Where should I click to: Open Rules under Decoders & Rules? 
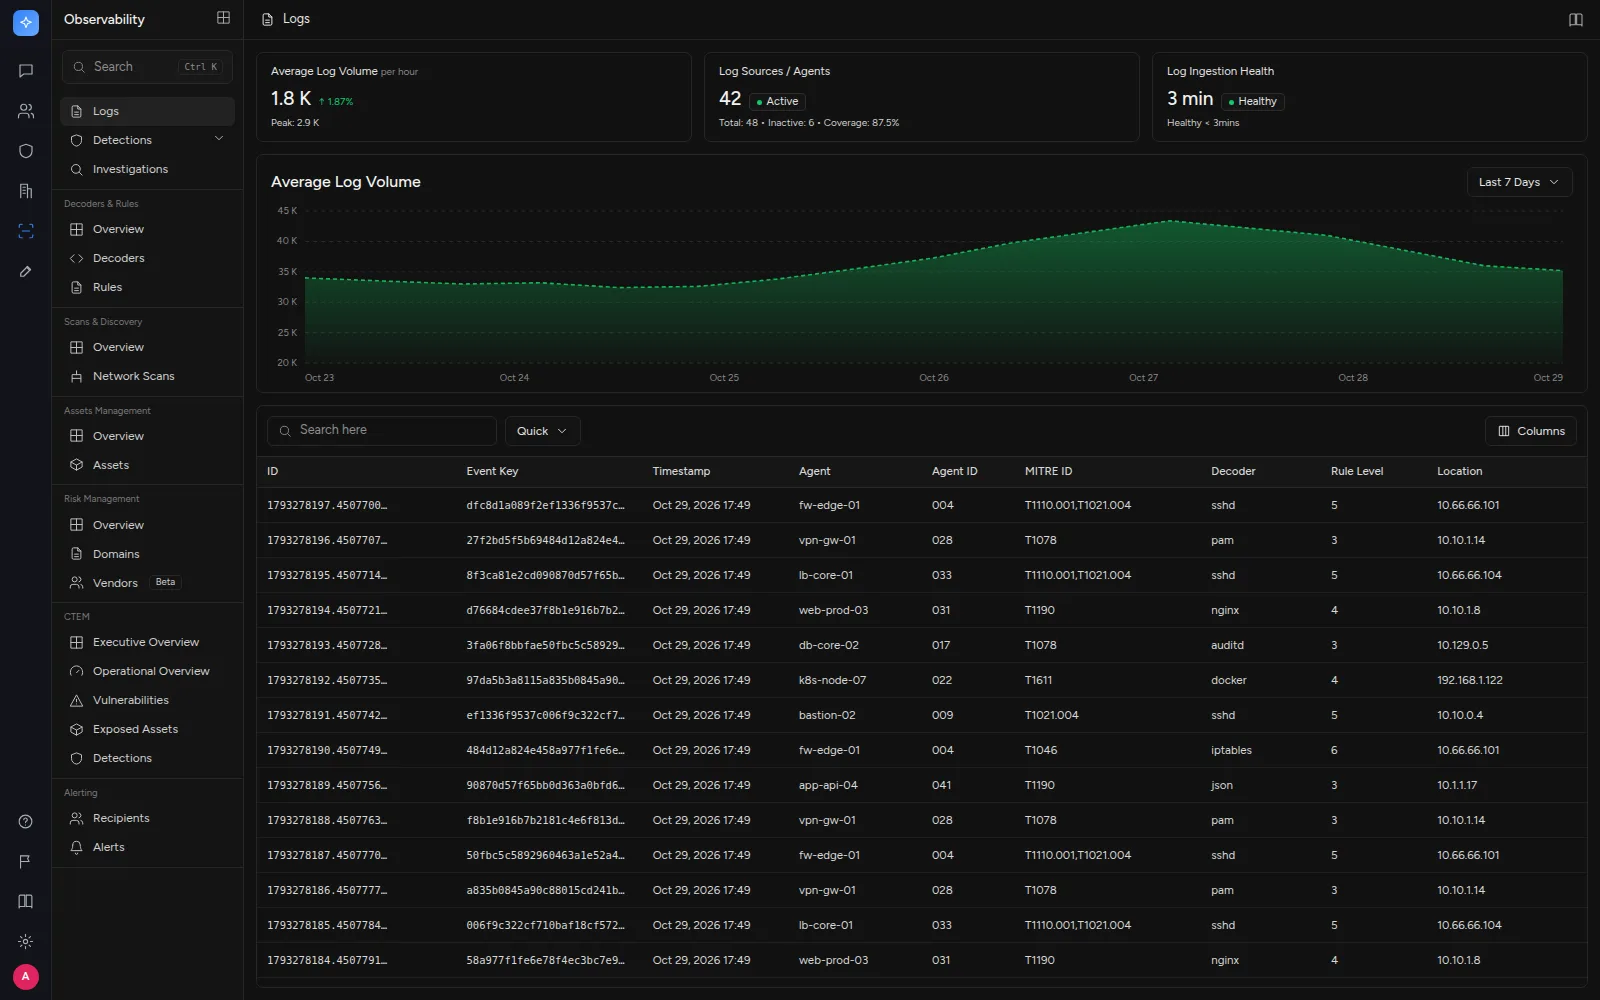tap(147, 287)
